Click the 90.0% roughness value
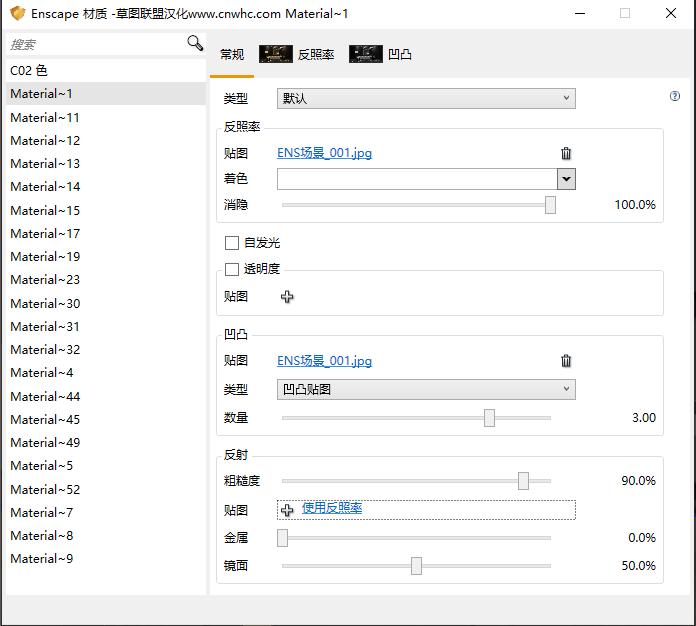696x626 pixels. [638, 481]
